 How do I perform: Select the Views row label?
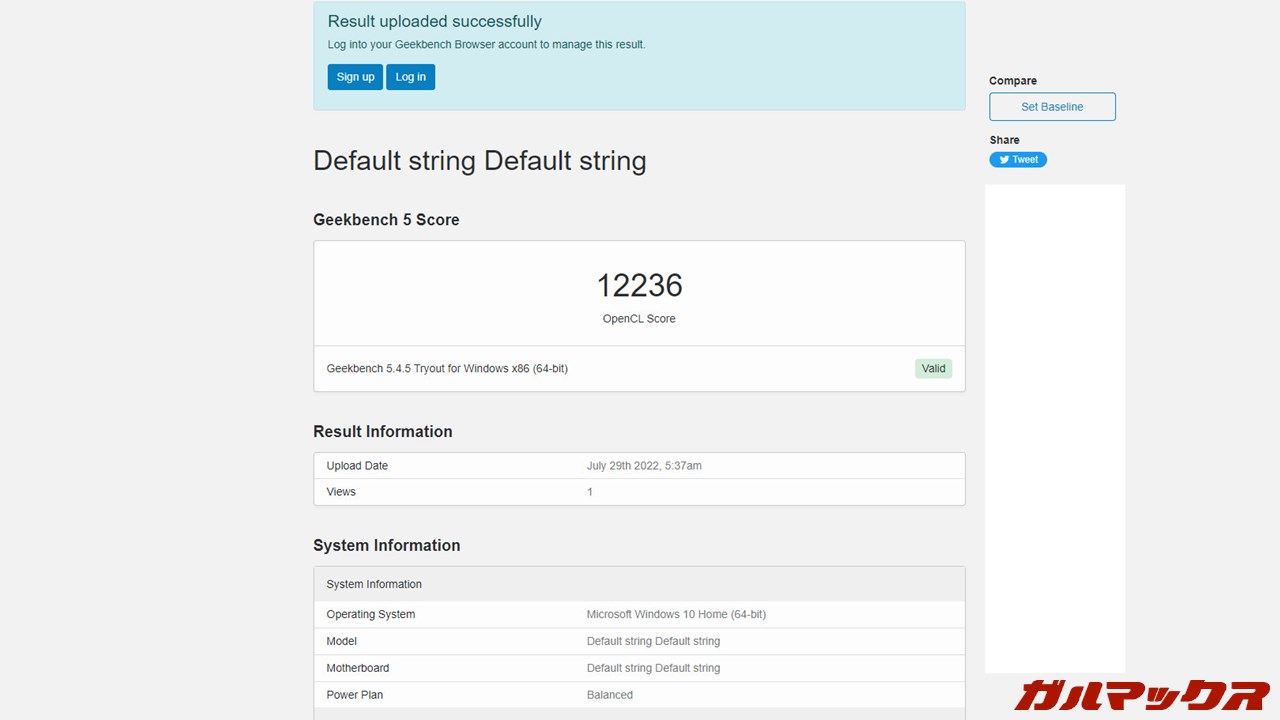[341, 492]
